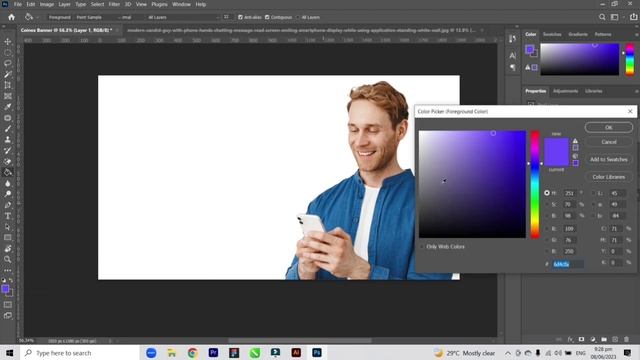The height and width of the screenshot is (360, 640).
Task: Select the Path Selection tool
Action: point(8,227)
